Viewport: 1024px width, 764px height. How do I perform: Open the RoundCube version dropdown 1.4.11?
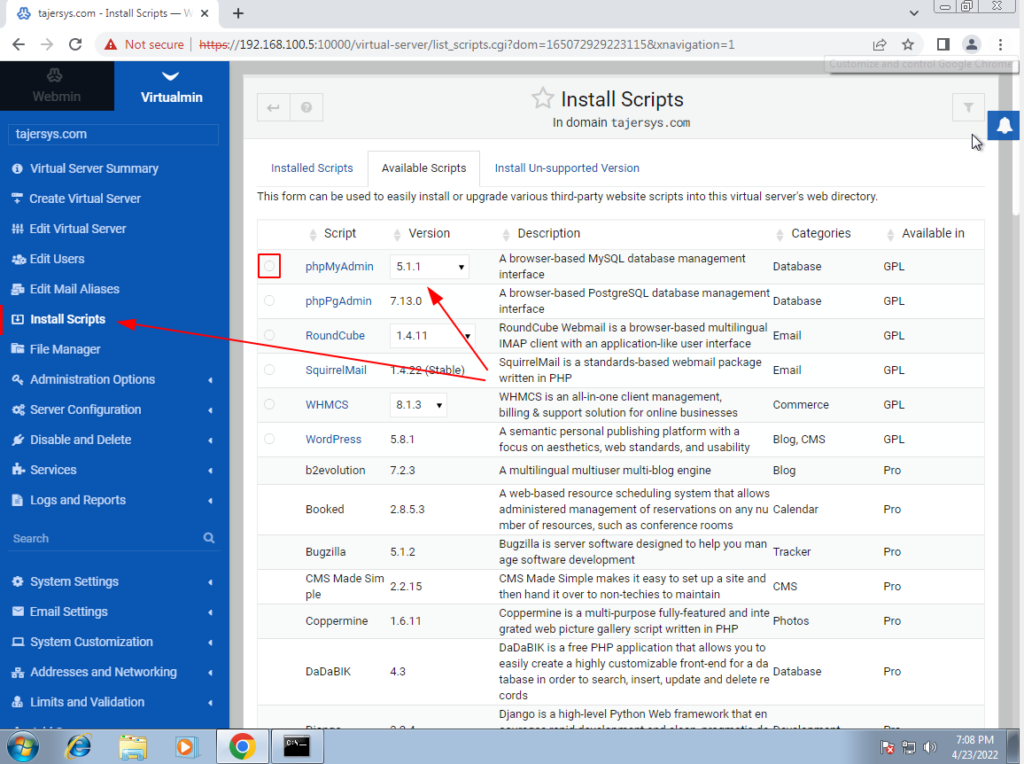click(x=432, y=336)
